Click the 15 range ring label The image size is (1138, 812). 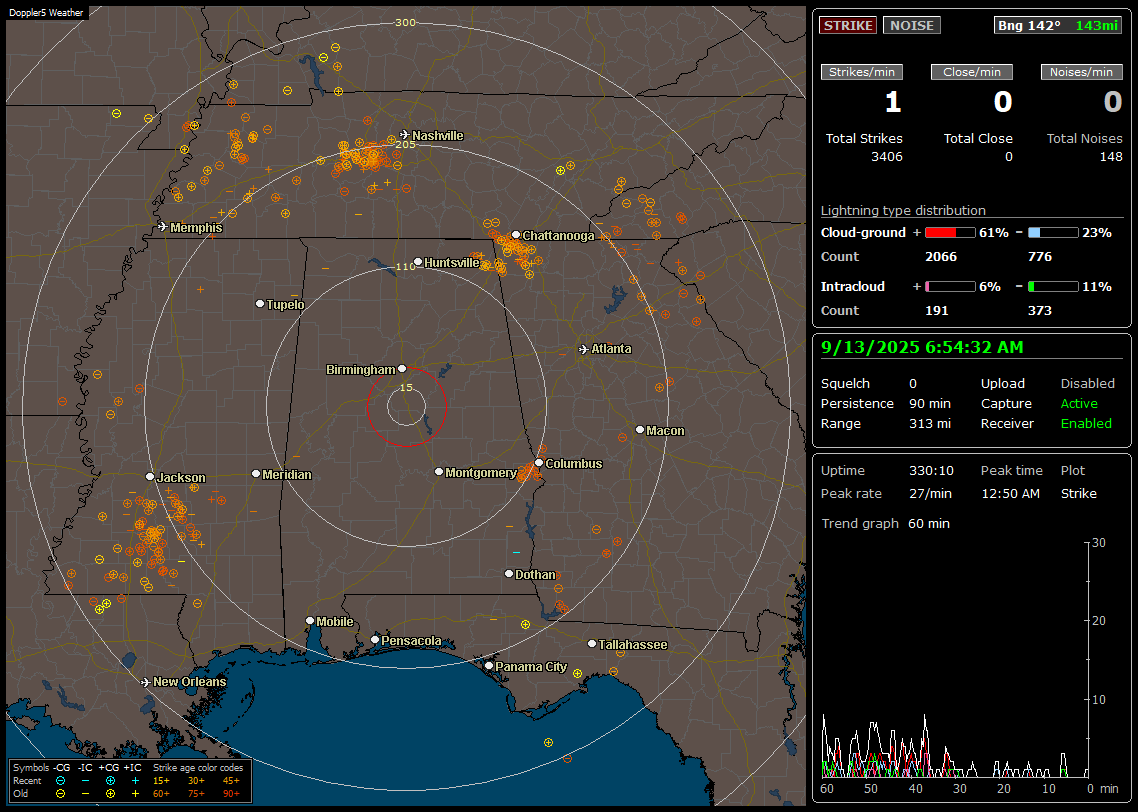(406, 387)
